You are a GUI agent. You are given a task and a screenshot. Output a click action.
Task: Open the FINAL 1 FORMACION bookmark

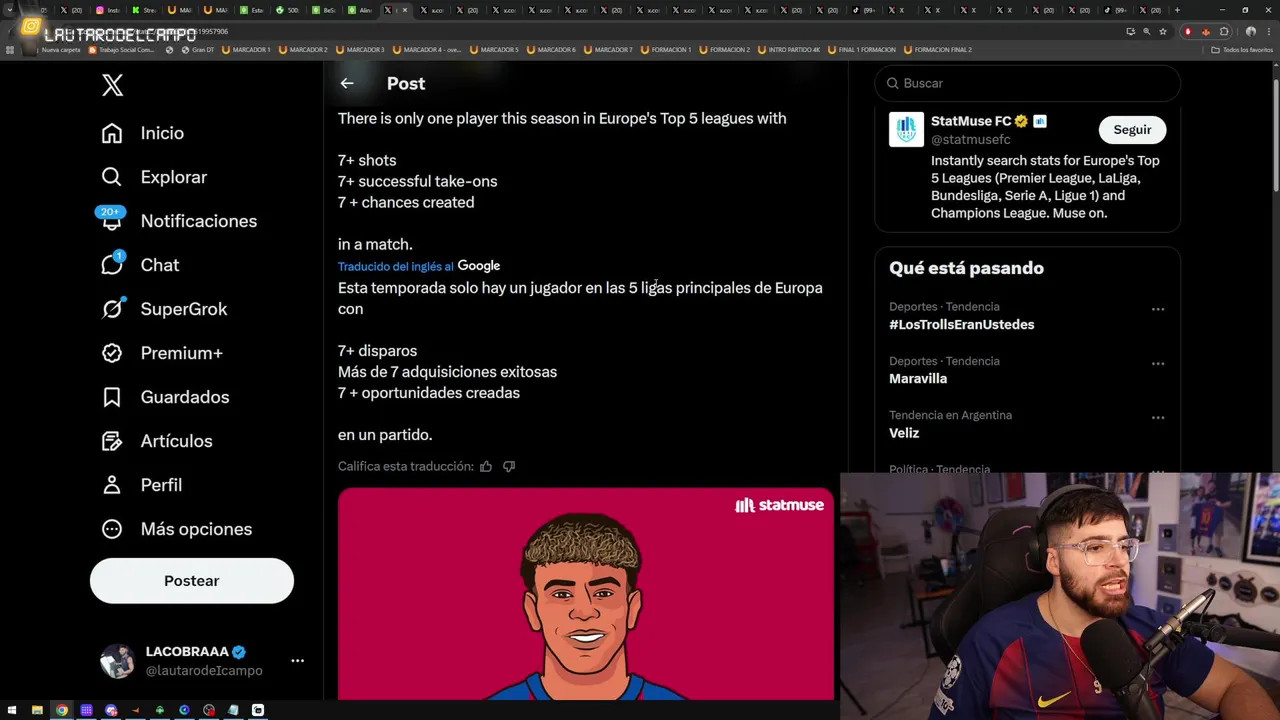[x=861, y=49]
